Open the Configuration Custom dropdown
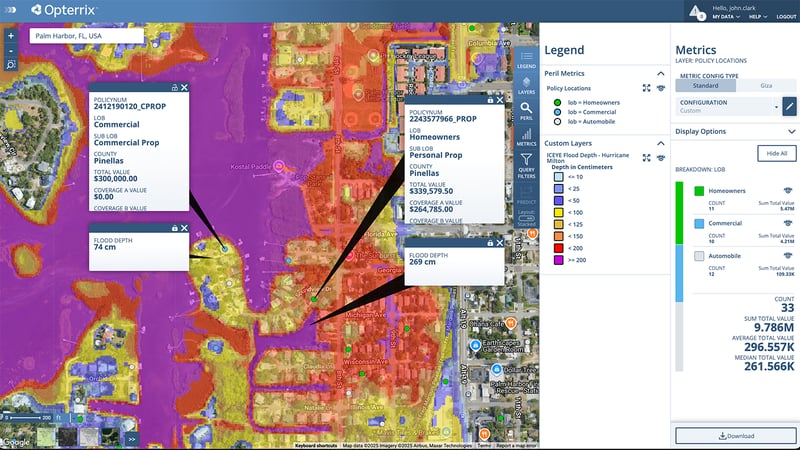This screenshot has height=450, width=800. [x=728, y=106]
